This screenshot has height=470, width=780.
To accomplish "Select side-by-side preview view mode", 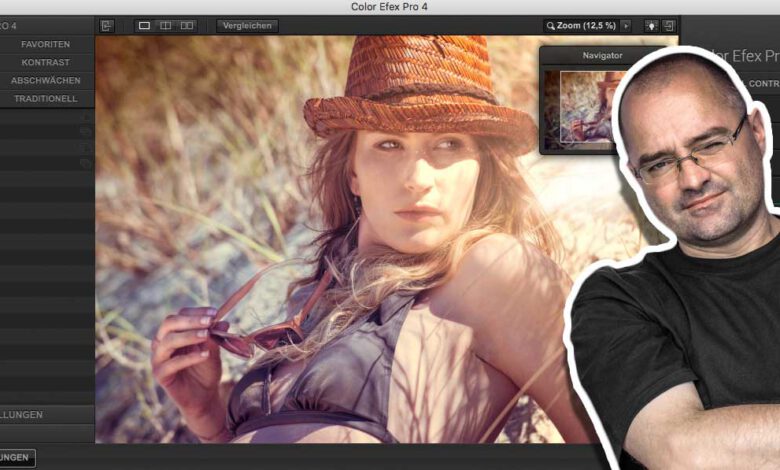I will [187, 26].
